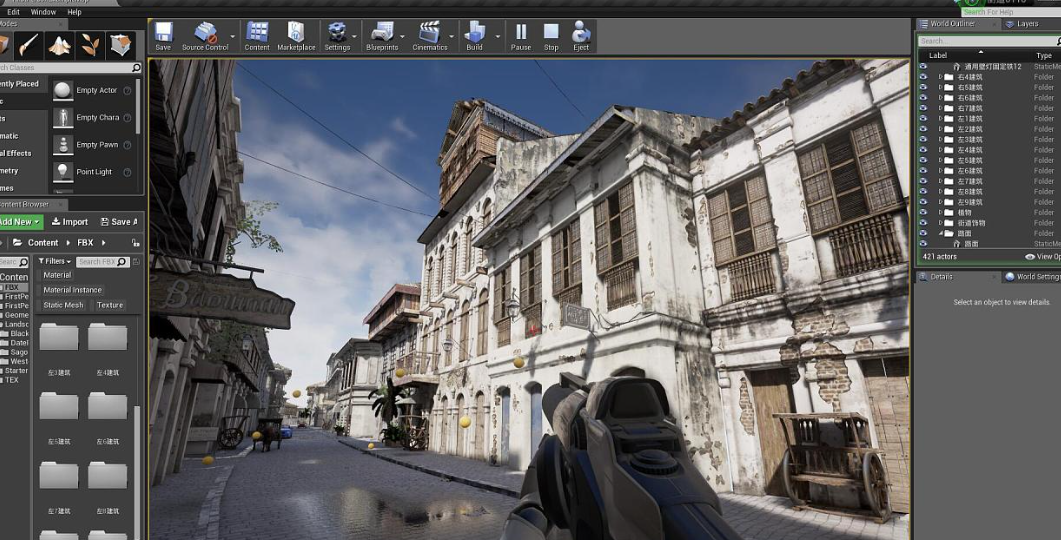Viewport: 1061px width, 540px height.
Task: Select the TEX folder in sources tree
Action: [12, 380]
